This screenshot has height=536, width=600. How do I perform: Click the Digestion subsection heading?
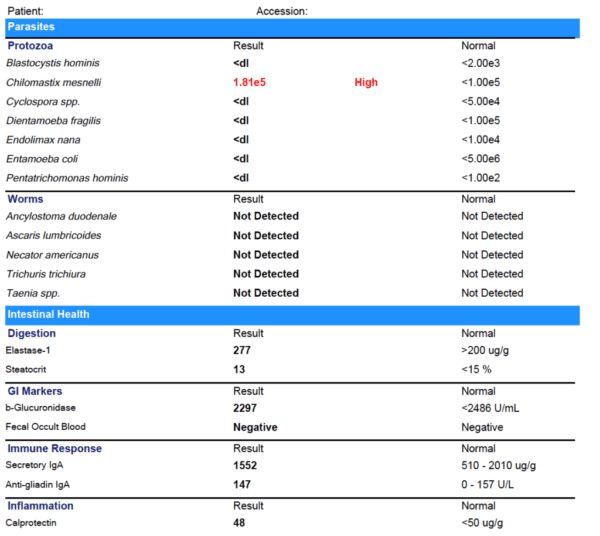point(32,333)
